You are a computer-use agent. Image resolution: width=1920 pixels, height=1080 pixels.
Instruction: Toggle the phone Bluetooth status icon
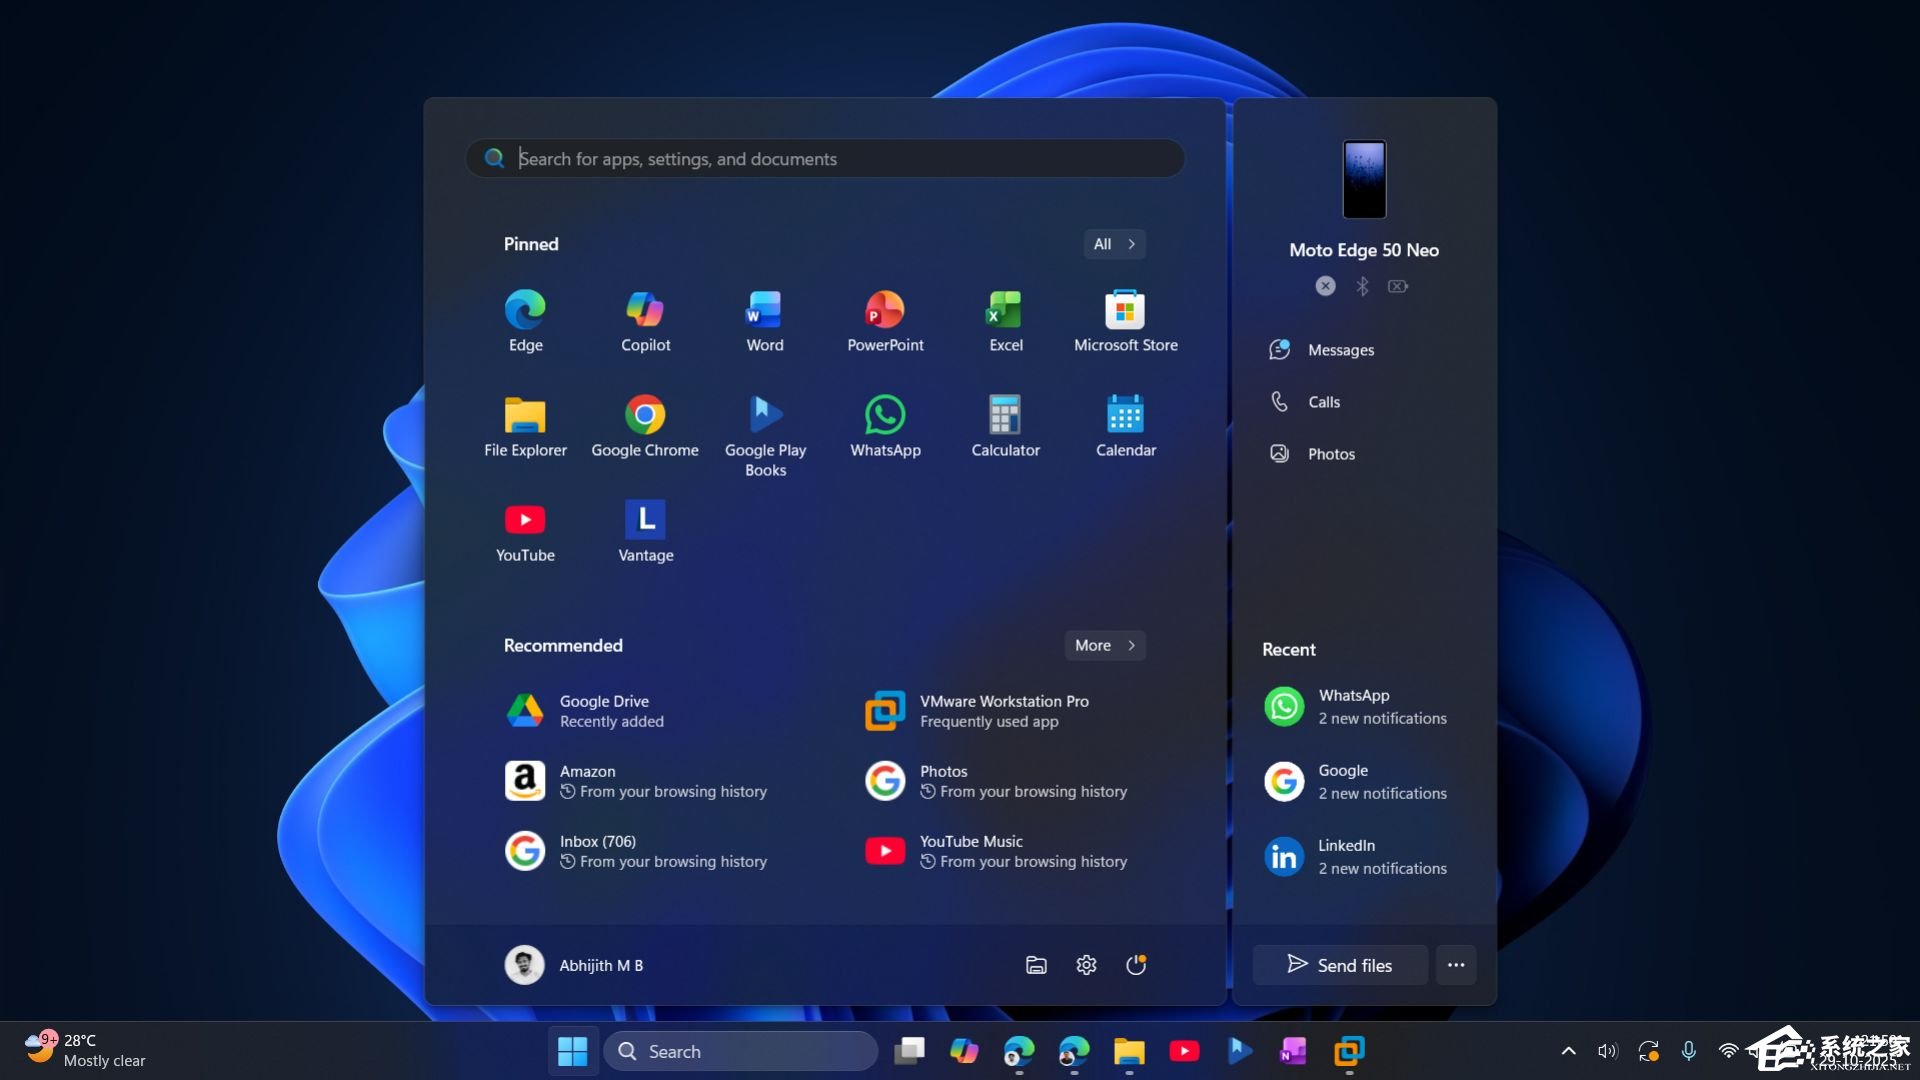pos(1362,286)
